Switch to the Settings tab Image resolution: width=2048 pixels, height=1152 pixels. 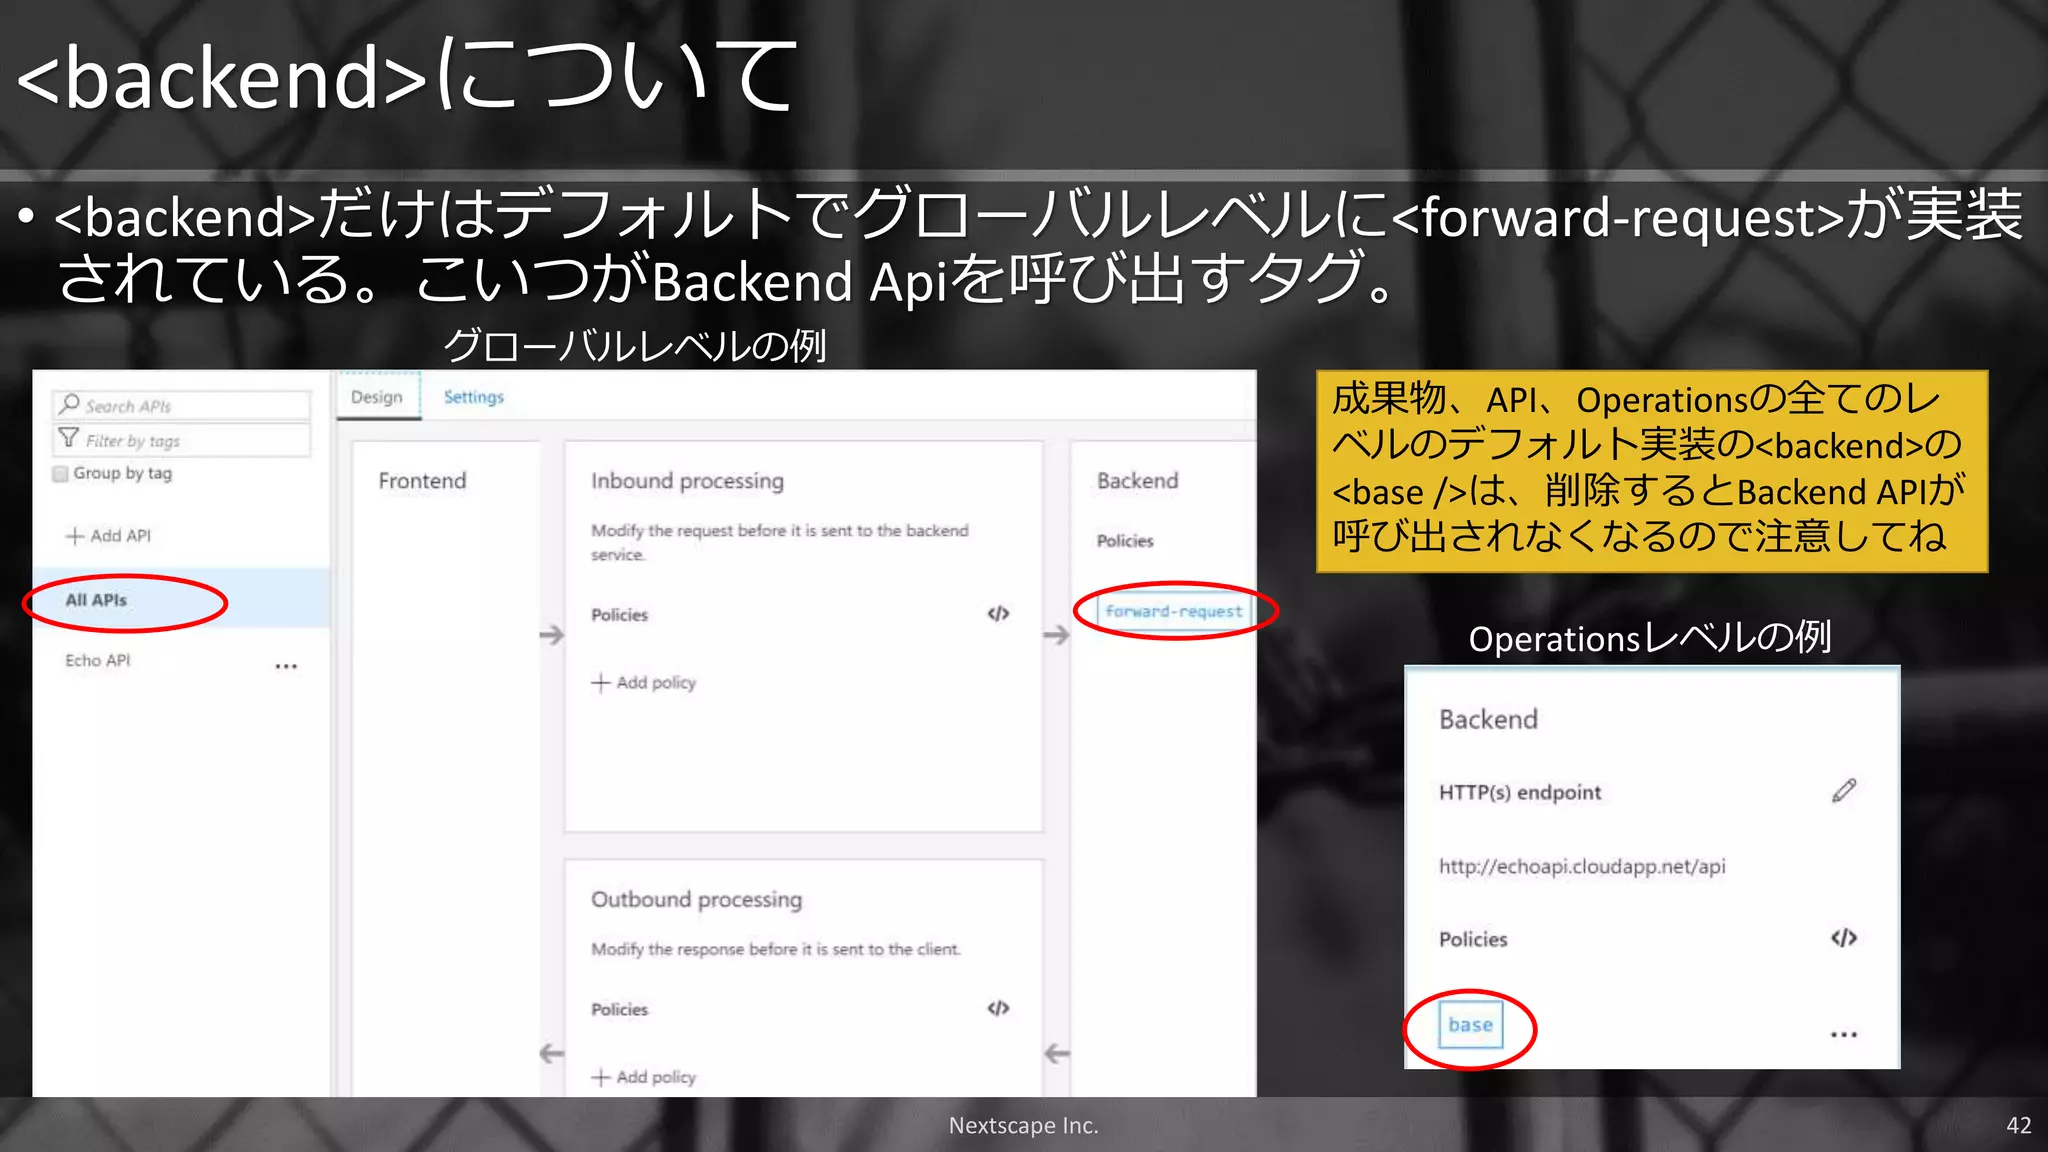pyautogui.click(x=474, y=397)
